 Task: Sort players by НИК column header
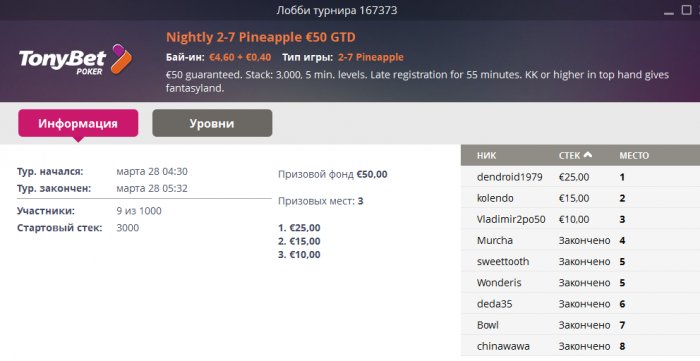pos(487,156)
